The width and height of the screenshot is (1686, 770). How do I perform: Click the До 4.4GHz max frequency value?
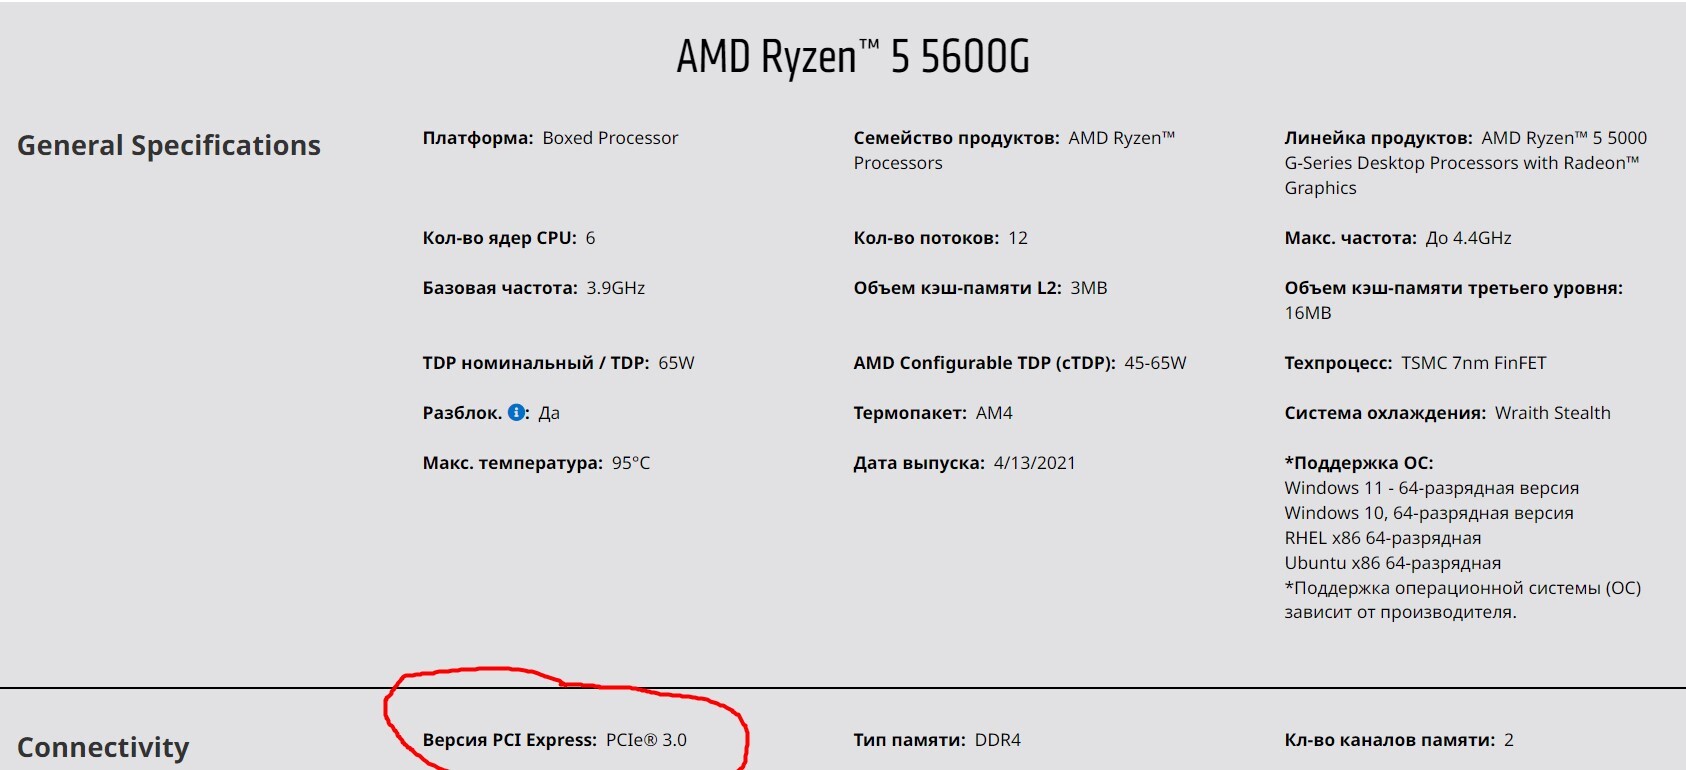pyautogui.click(x=1468, y=238)
